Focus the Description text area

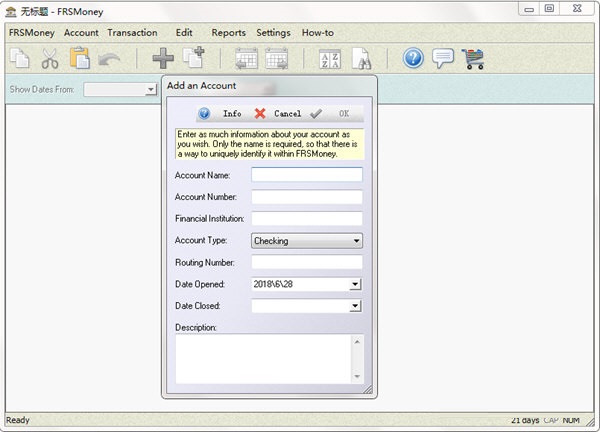tap(263, 359)
